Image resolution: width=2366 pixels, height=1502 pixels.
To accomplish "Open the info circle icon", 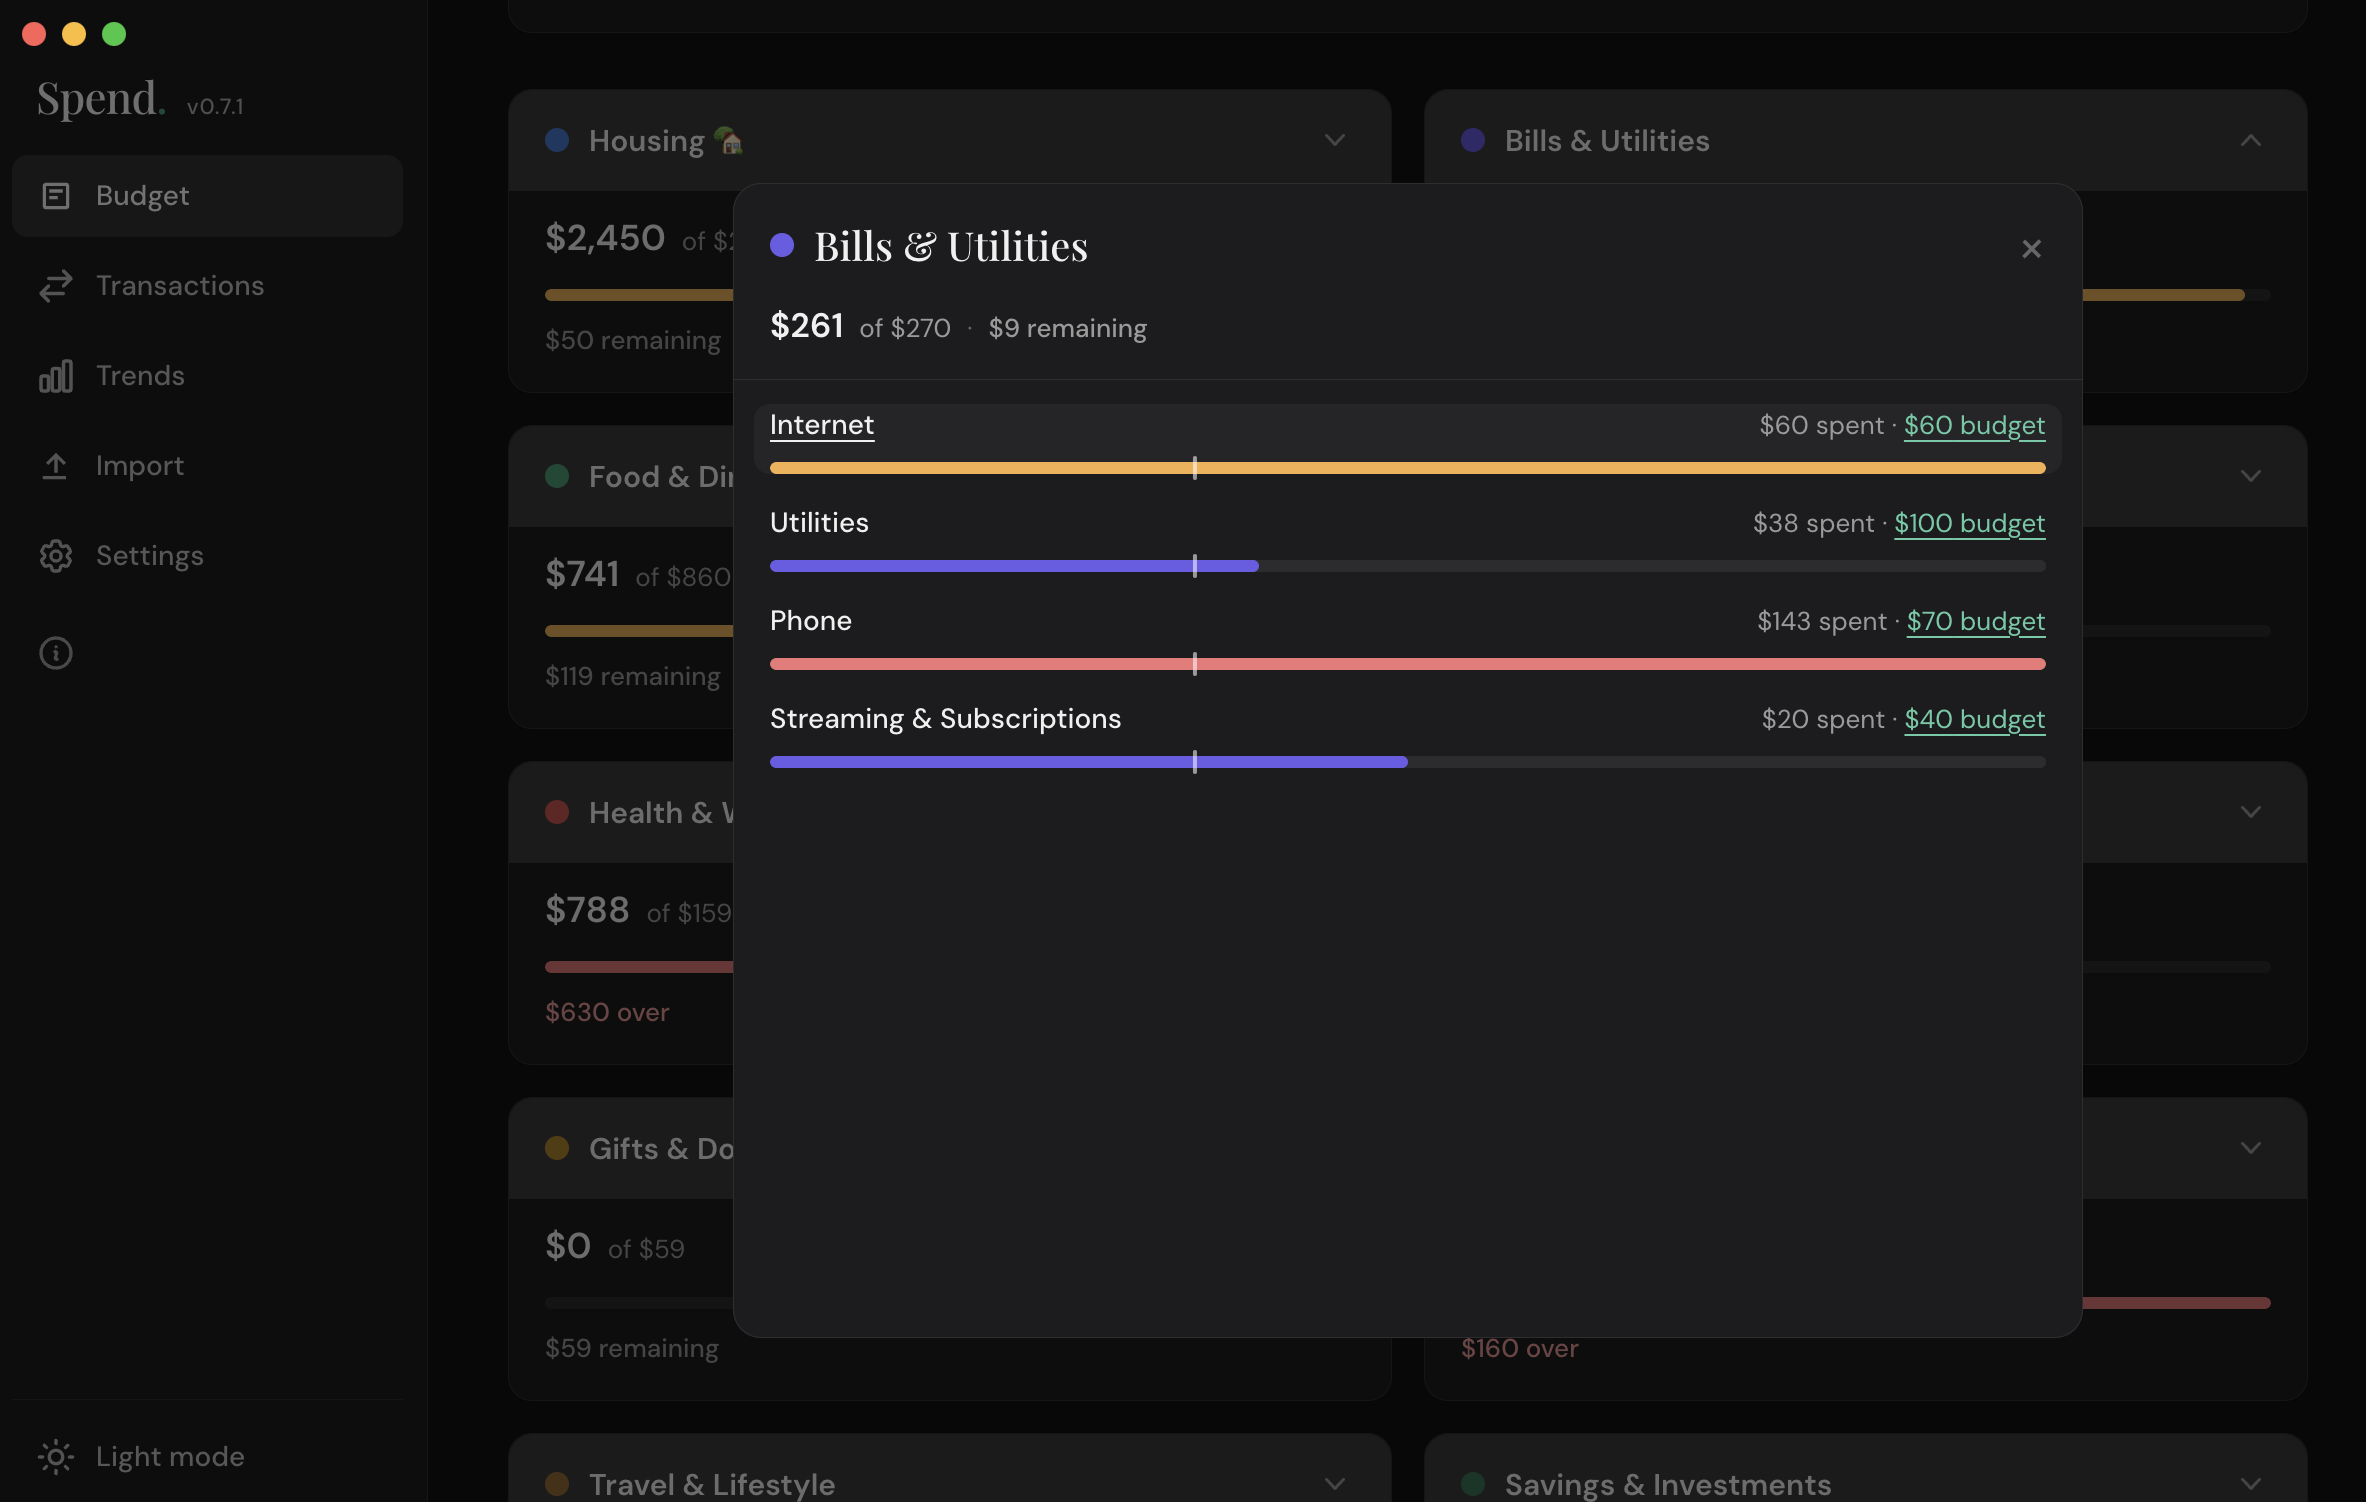I will [56, 653].
